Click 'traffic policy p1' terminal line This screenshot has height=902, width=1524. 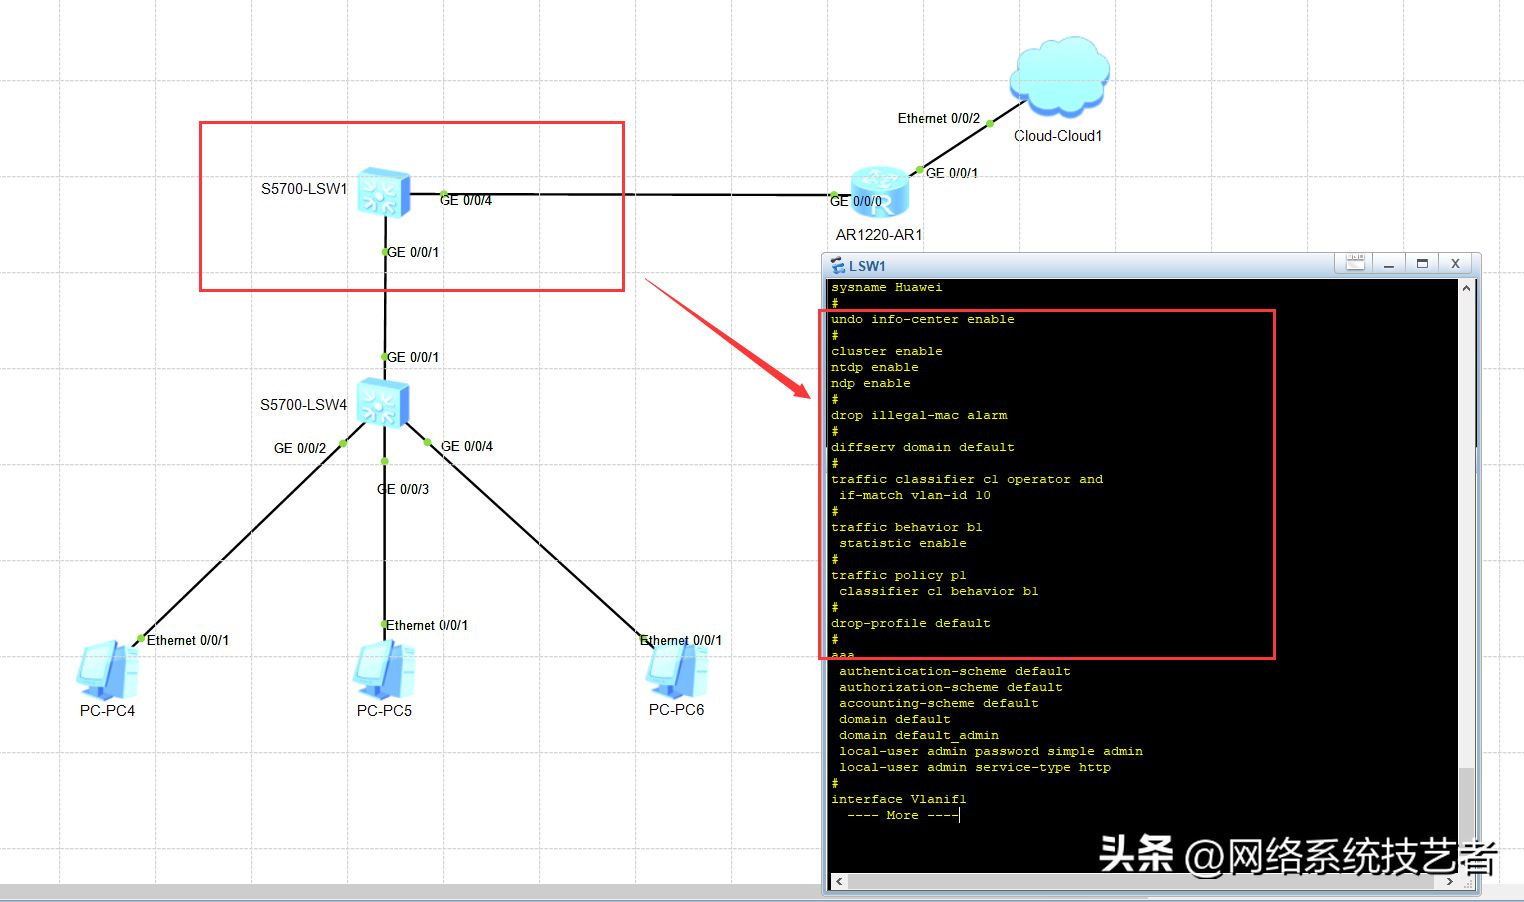pos(899,576)
